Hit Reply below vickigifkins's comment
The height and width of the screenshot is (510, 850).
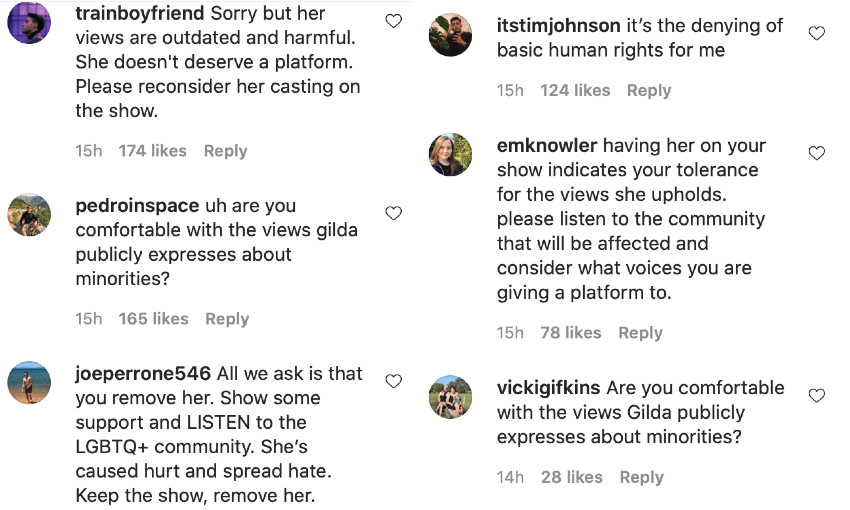click(641, 478)
